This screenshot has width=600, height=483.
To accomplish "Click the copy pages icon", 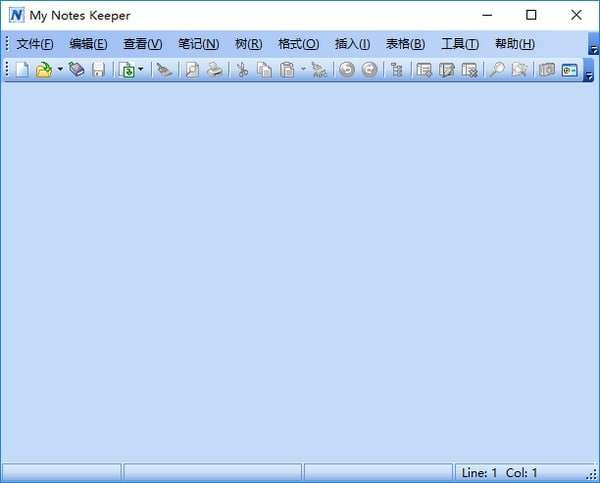I will point(264,70).
